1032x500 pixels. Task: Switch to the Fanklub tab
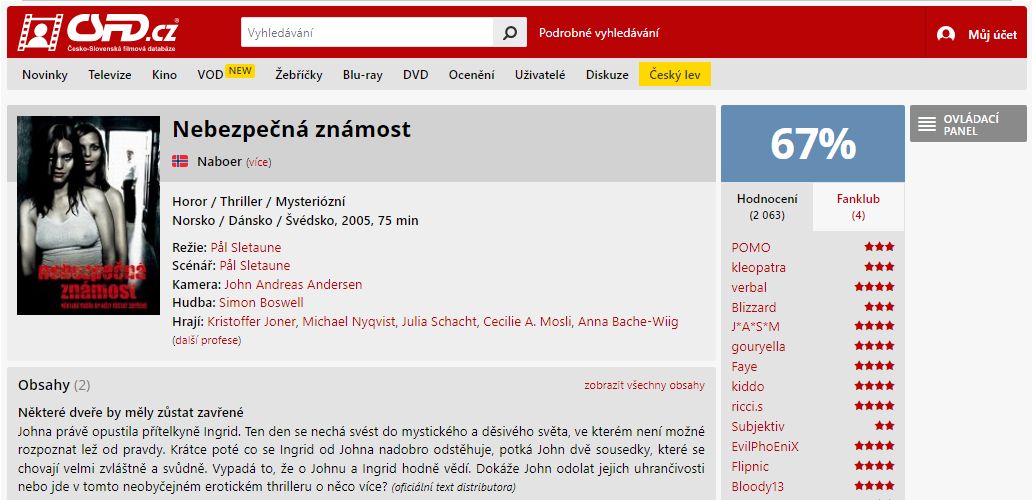click(x=858, y=207)
